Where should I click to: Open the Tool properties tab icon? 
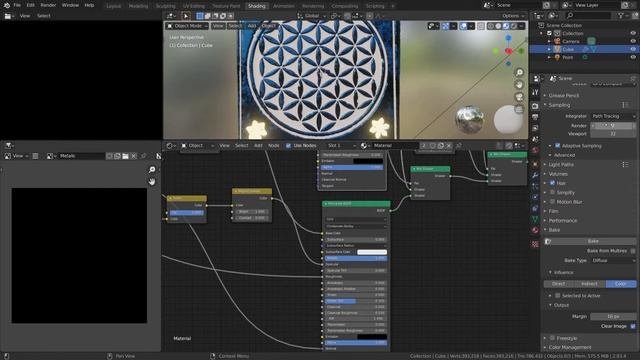535,93
